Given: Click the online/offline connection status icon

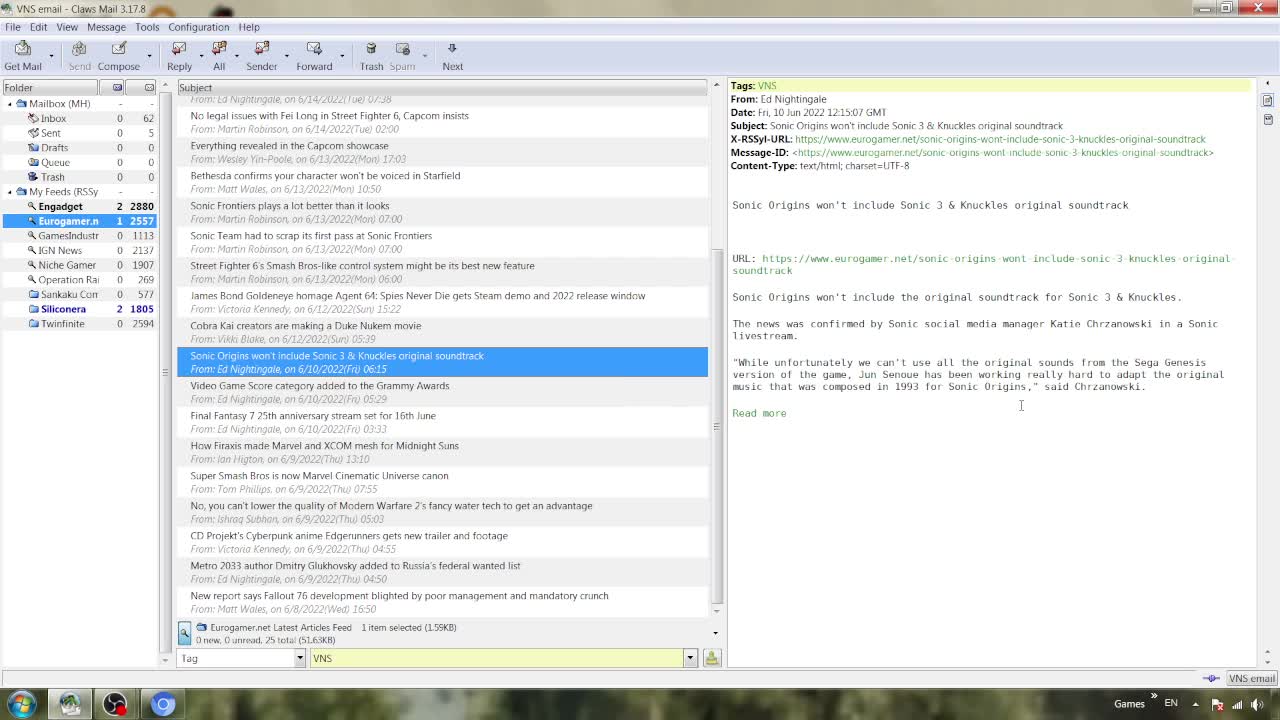Looking at the screenshot, I should (1211, 678).
